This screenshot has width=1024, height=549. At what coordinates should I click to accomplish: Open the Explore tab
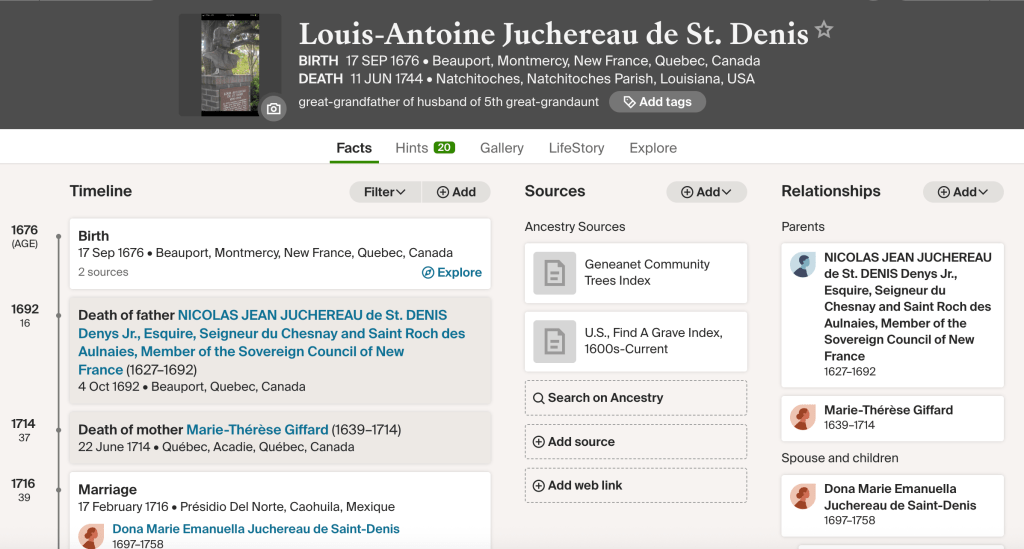(x=653, y=148)
